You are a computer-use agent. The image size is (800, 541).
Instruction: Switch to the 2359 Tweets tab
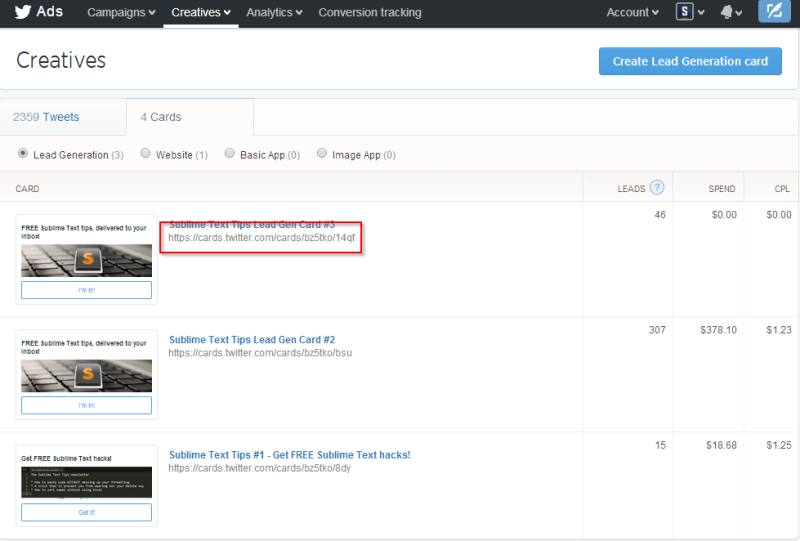click(x=46, y=117)
